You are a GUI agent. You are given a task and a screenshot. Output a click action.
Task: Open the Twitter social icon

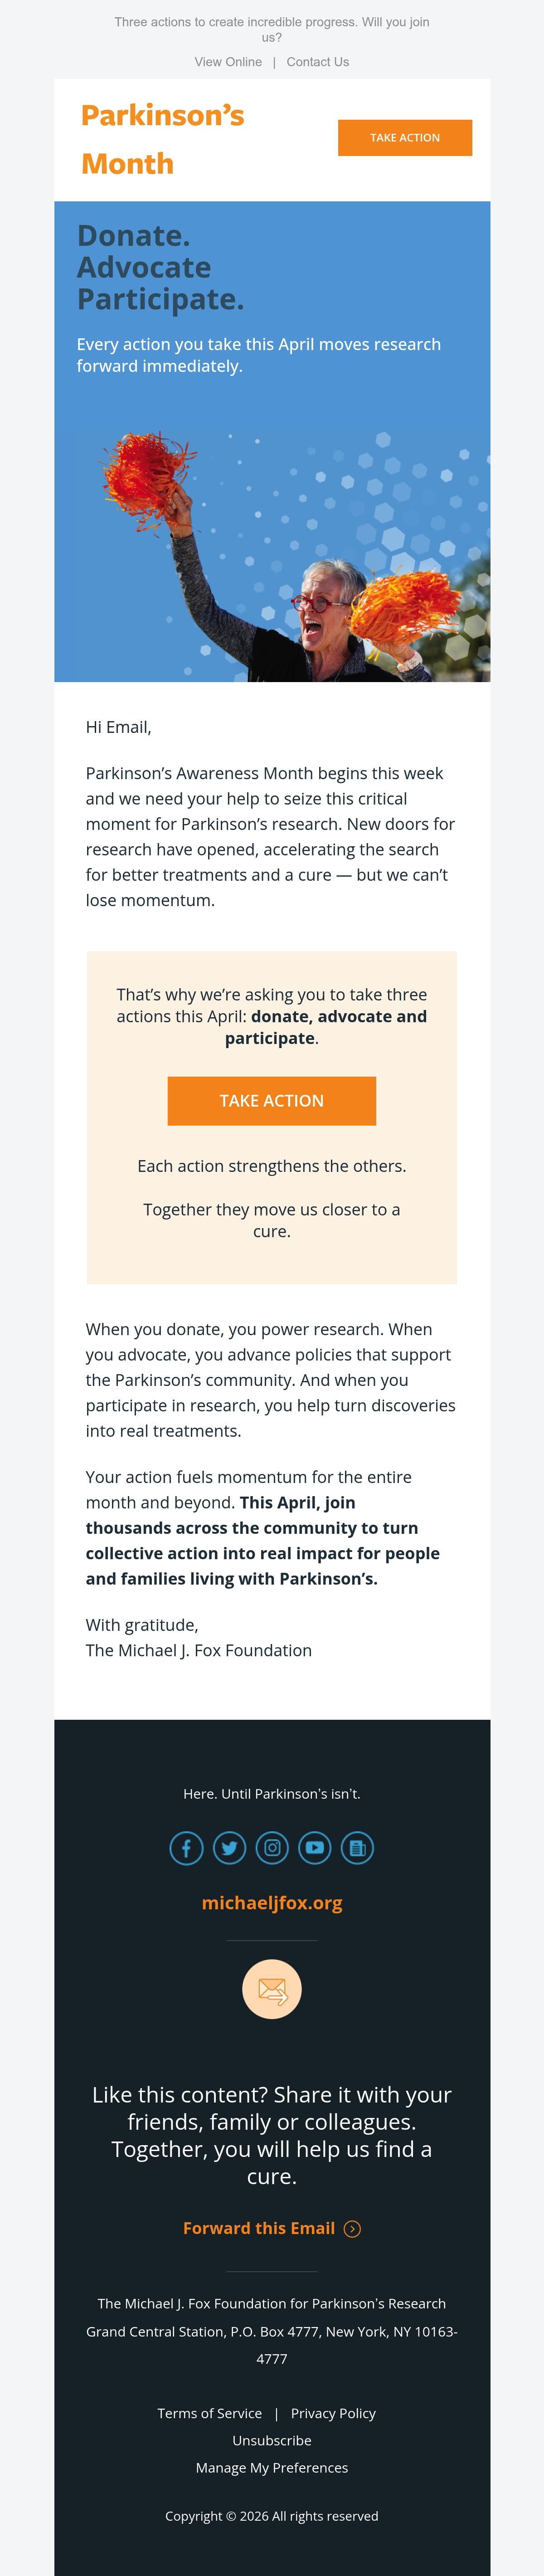229,1848
